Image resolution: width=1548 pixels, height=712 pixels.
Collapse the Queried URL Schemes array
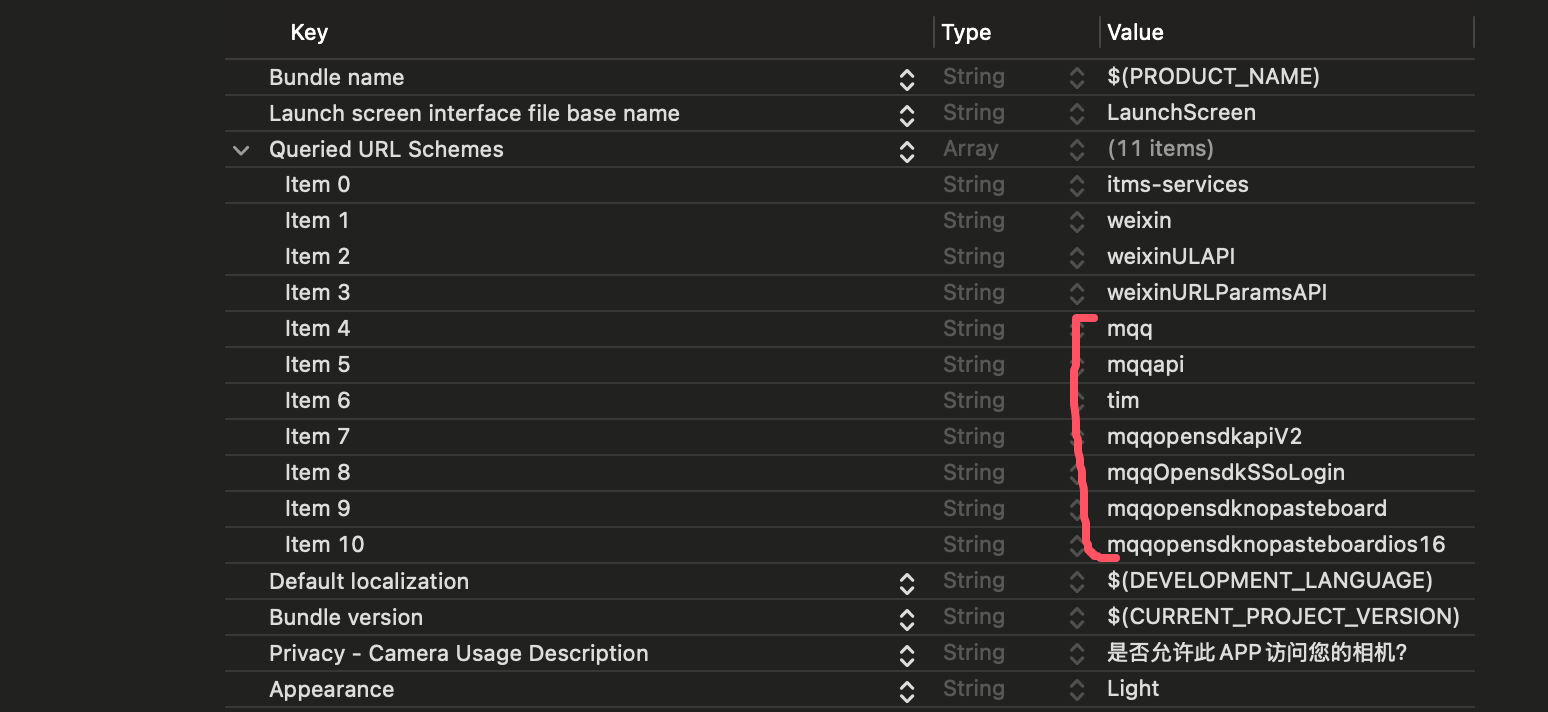point(240,150)
